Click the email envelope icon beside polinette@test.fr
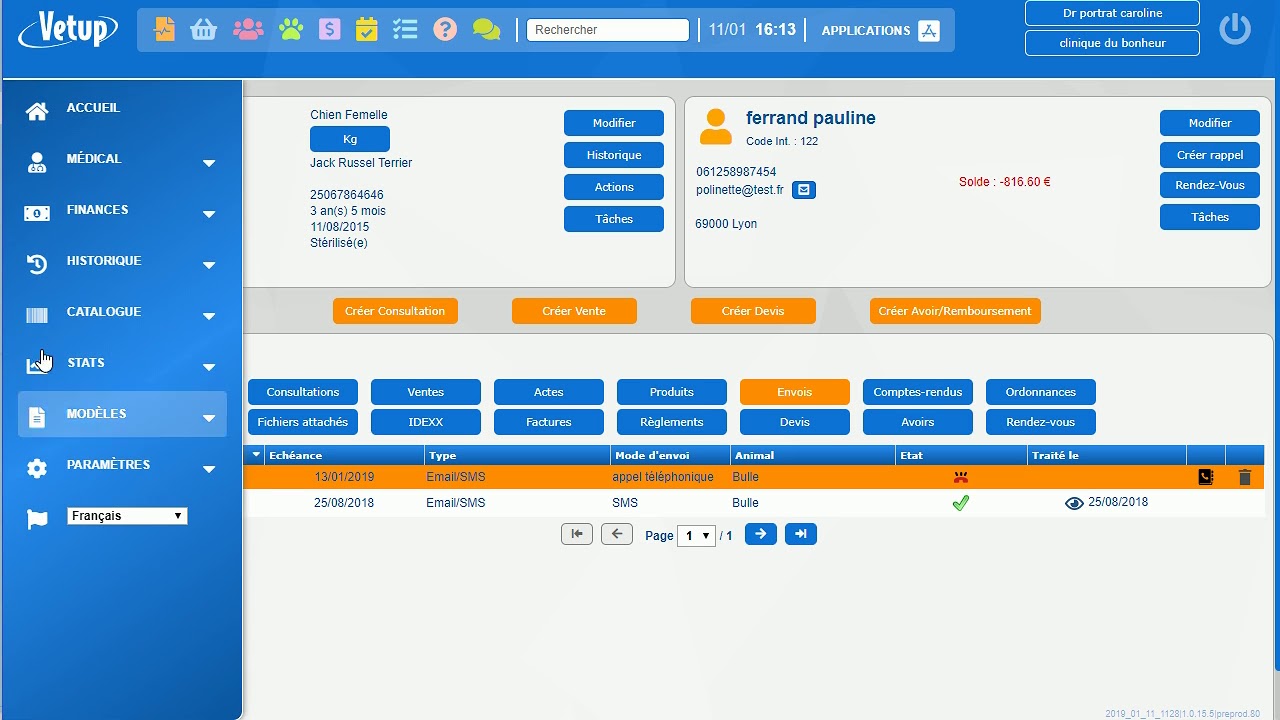 (x=803, y=190)
